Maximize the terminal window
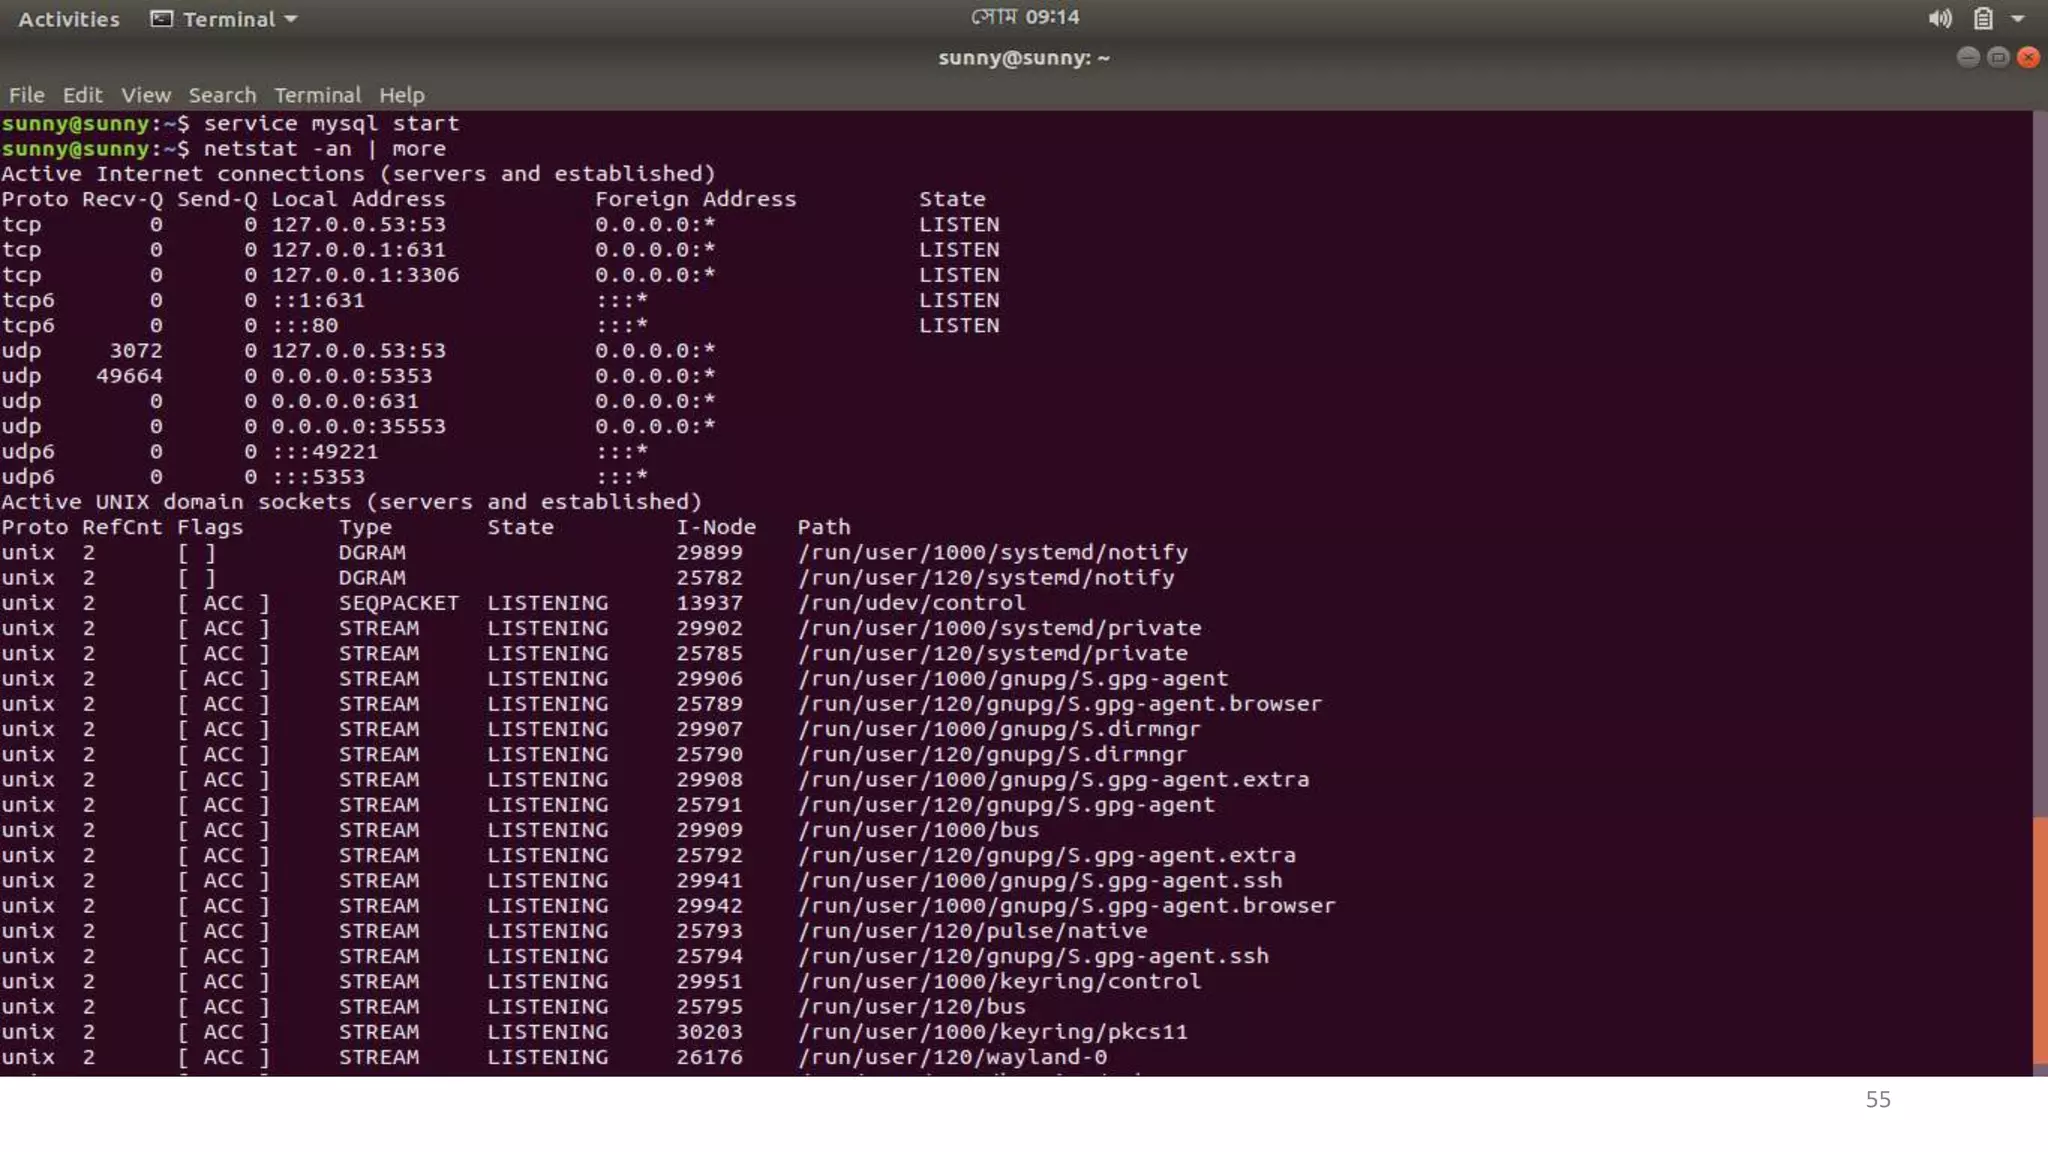This screenshot has height=1152, width=2048. pyautogui.click(x=1998, y=57)
